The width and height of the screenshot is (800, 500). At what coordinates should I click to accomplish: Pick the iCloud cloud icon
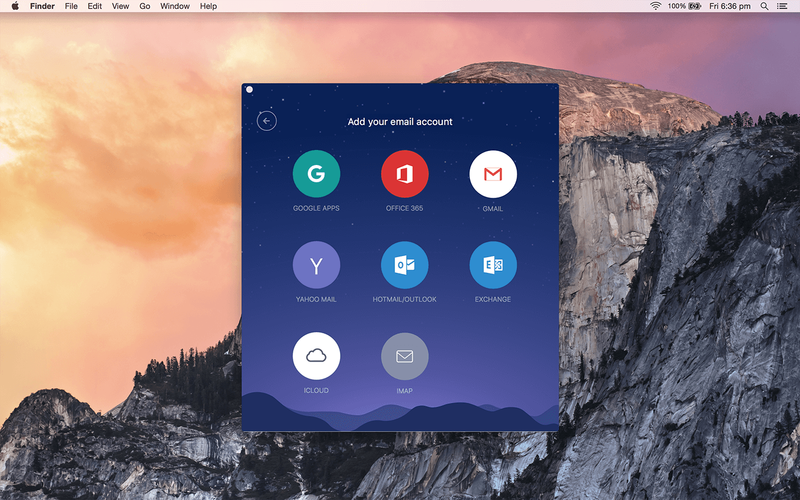click(316, 356)
